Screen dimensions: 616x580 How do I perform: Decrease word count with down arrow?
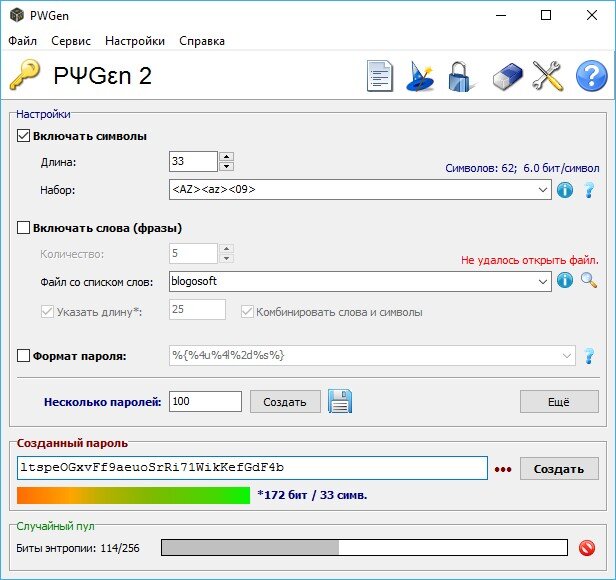(227, 259)
